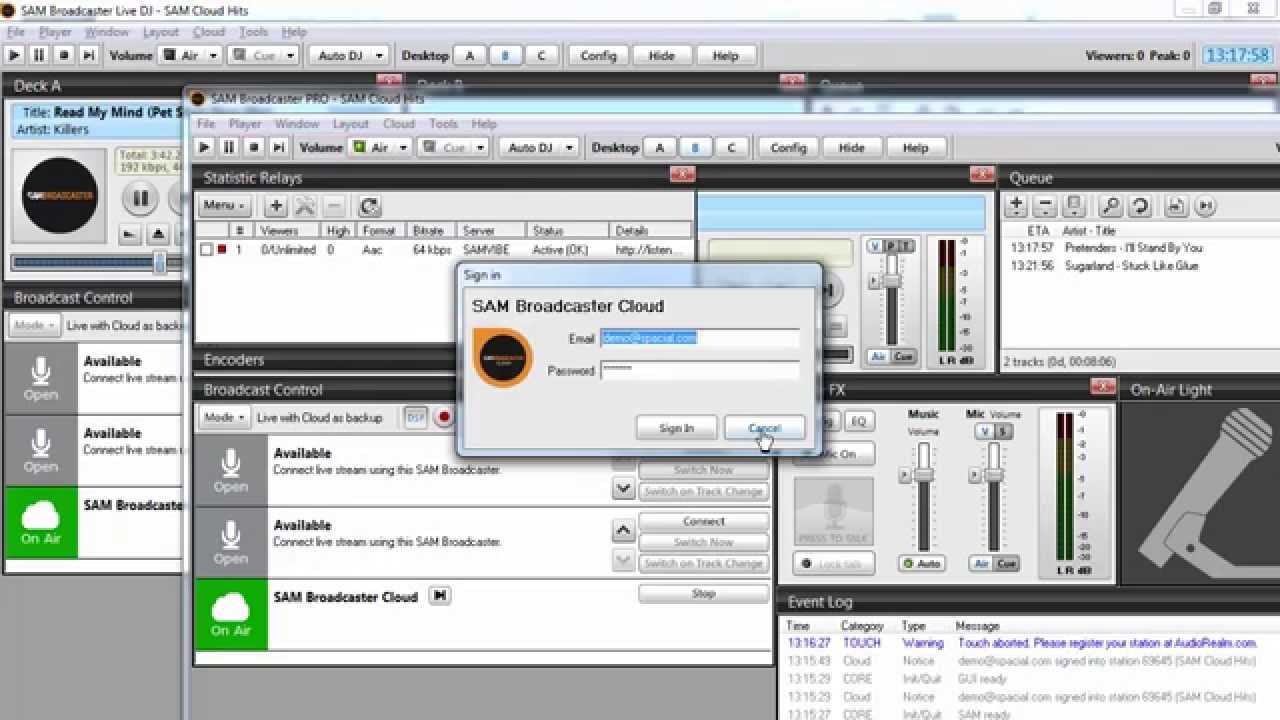Click Cancel in the Sign in dialog
1280x720 pixels.
(764, 428)
